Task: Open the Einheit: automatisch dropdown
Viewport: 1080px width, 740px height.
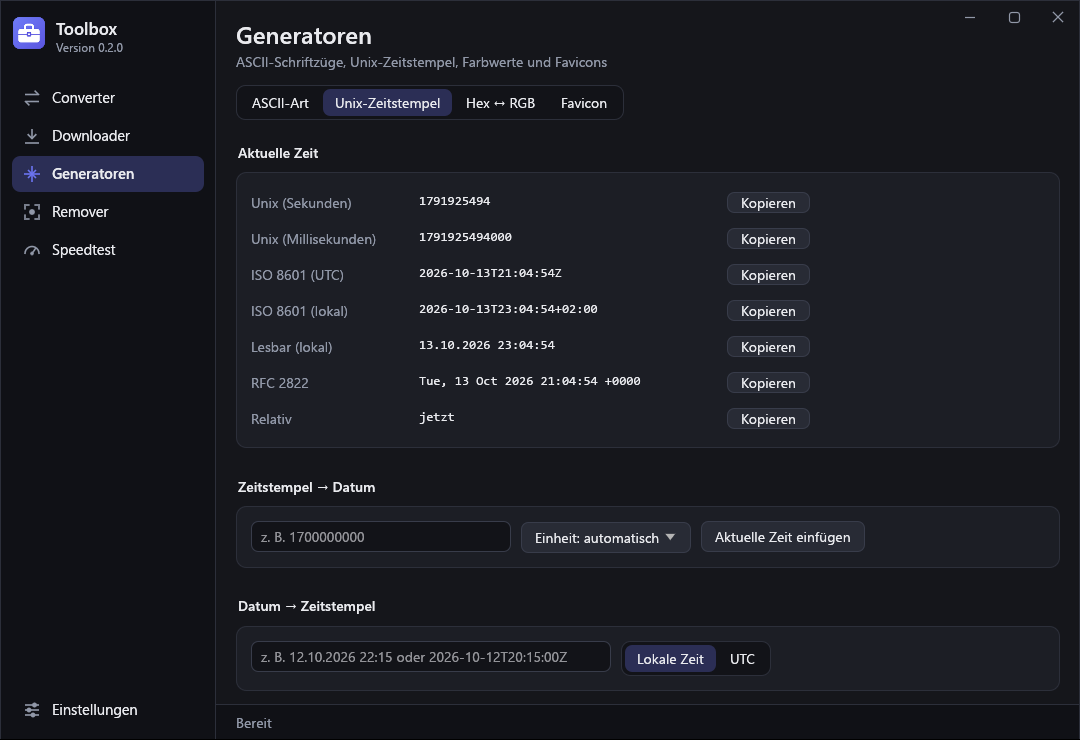Action: (x=605, y=537)
